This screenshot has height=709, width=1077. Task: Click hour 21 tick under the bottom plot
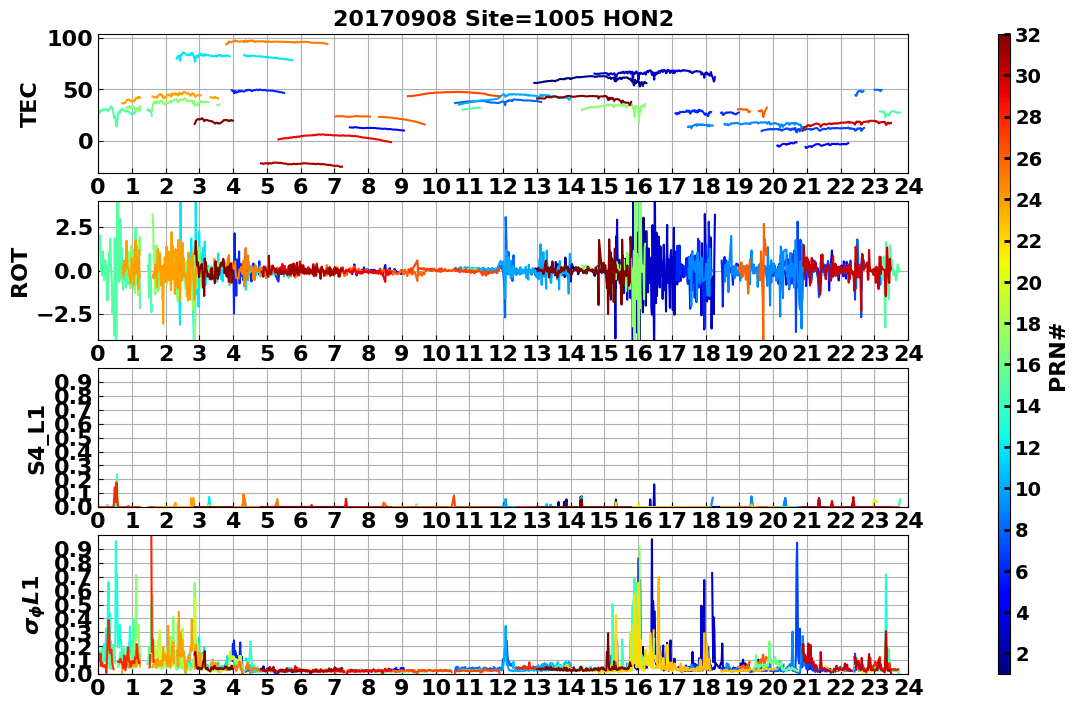pyautogui.click(x=807, y=688)
